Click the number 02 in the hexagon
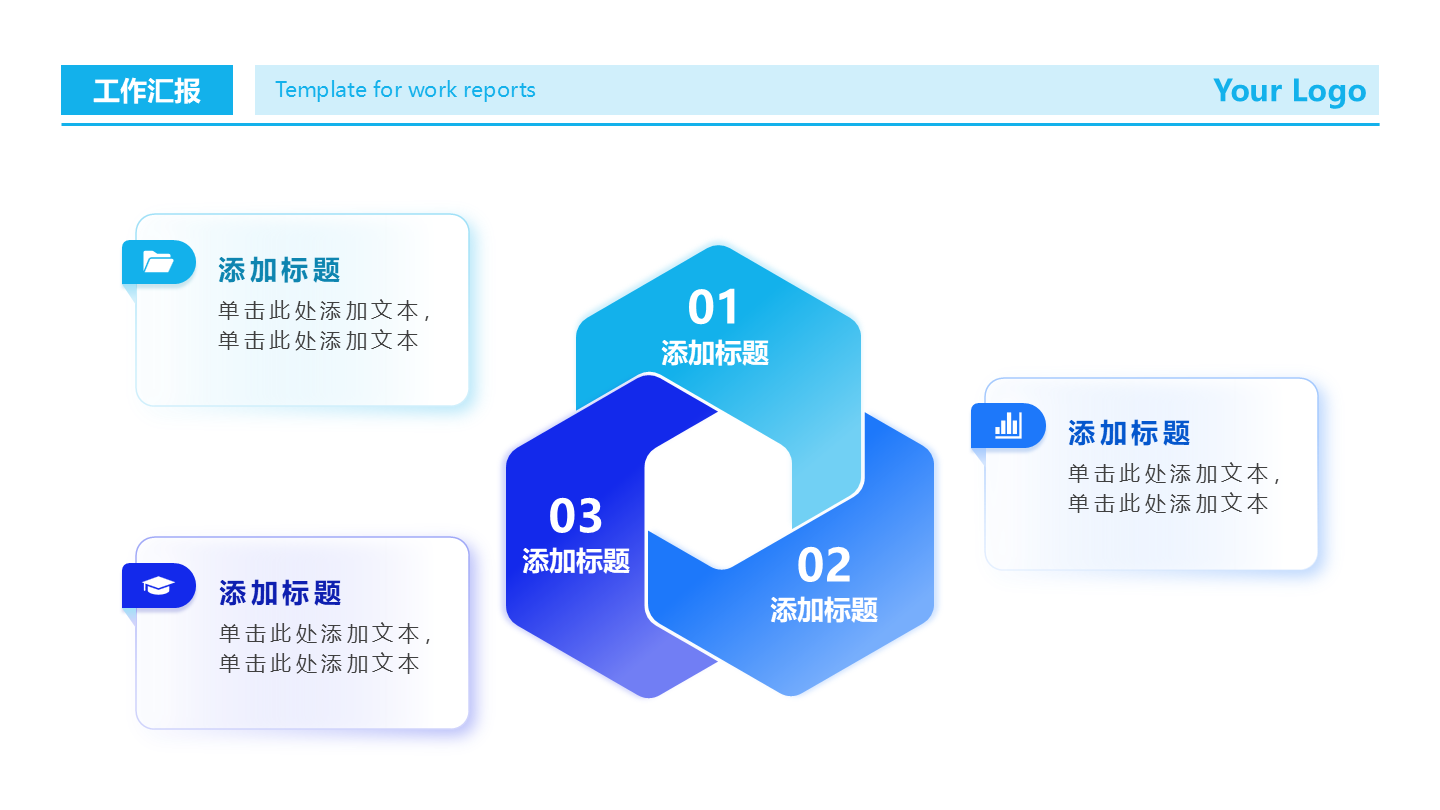Image resolution: width=1440 pixels, height=810 pixels. tap(824, 566)
